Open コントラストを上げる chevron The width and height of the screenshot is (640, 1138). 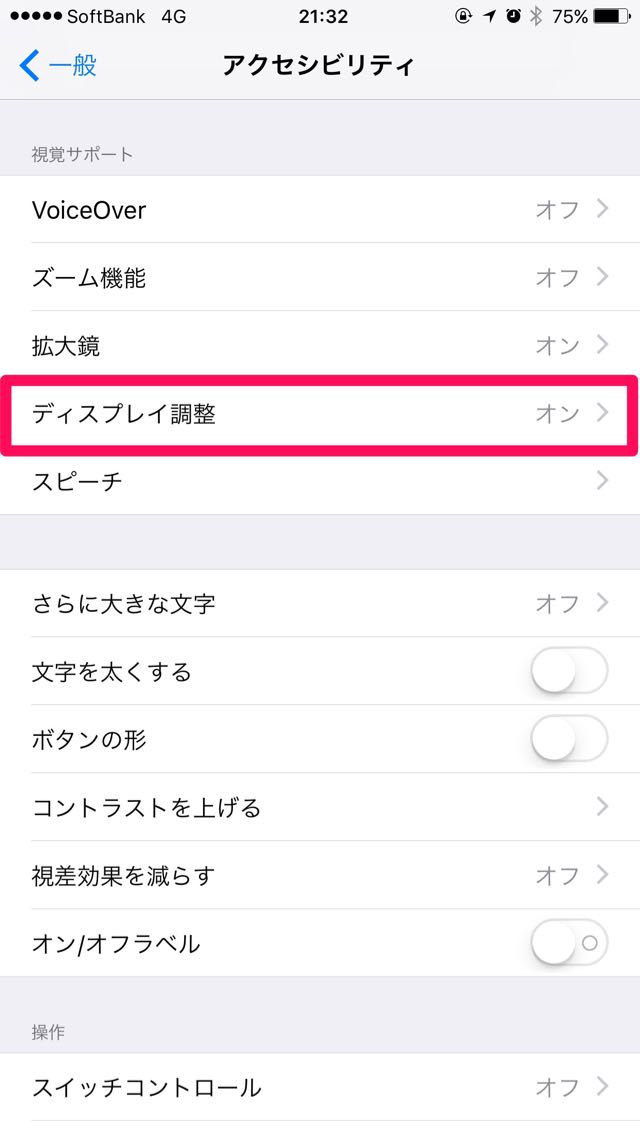pos(602,806)
